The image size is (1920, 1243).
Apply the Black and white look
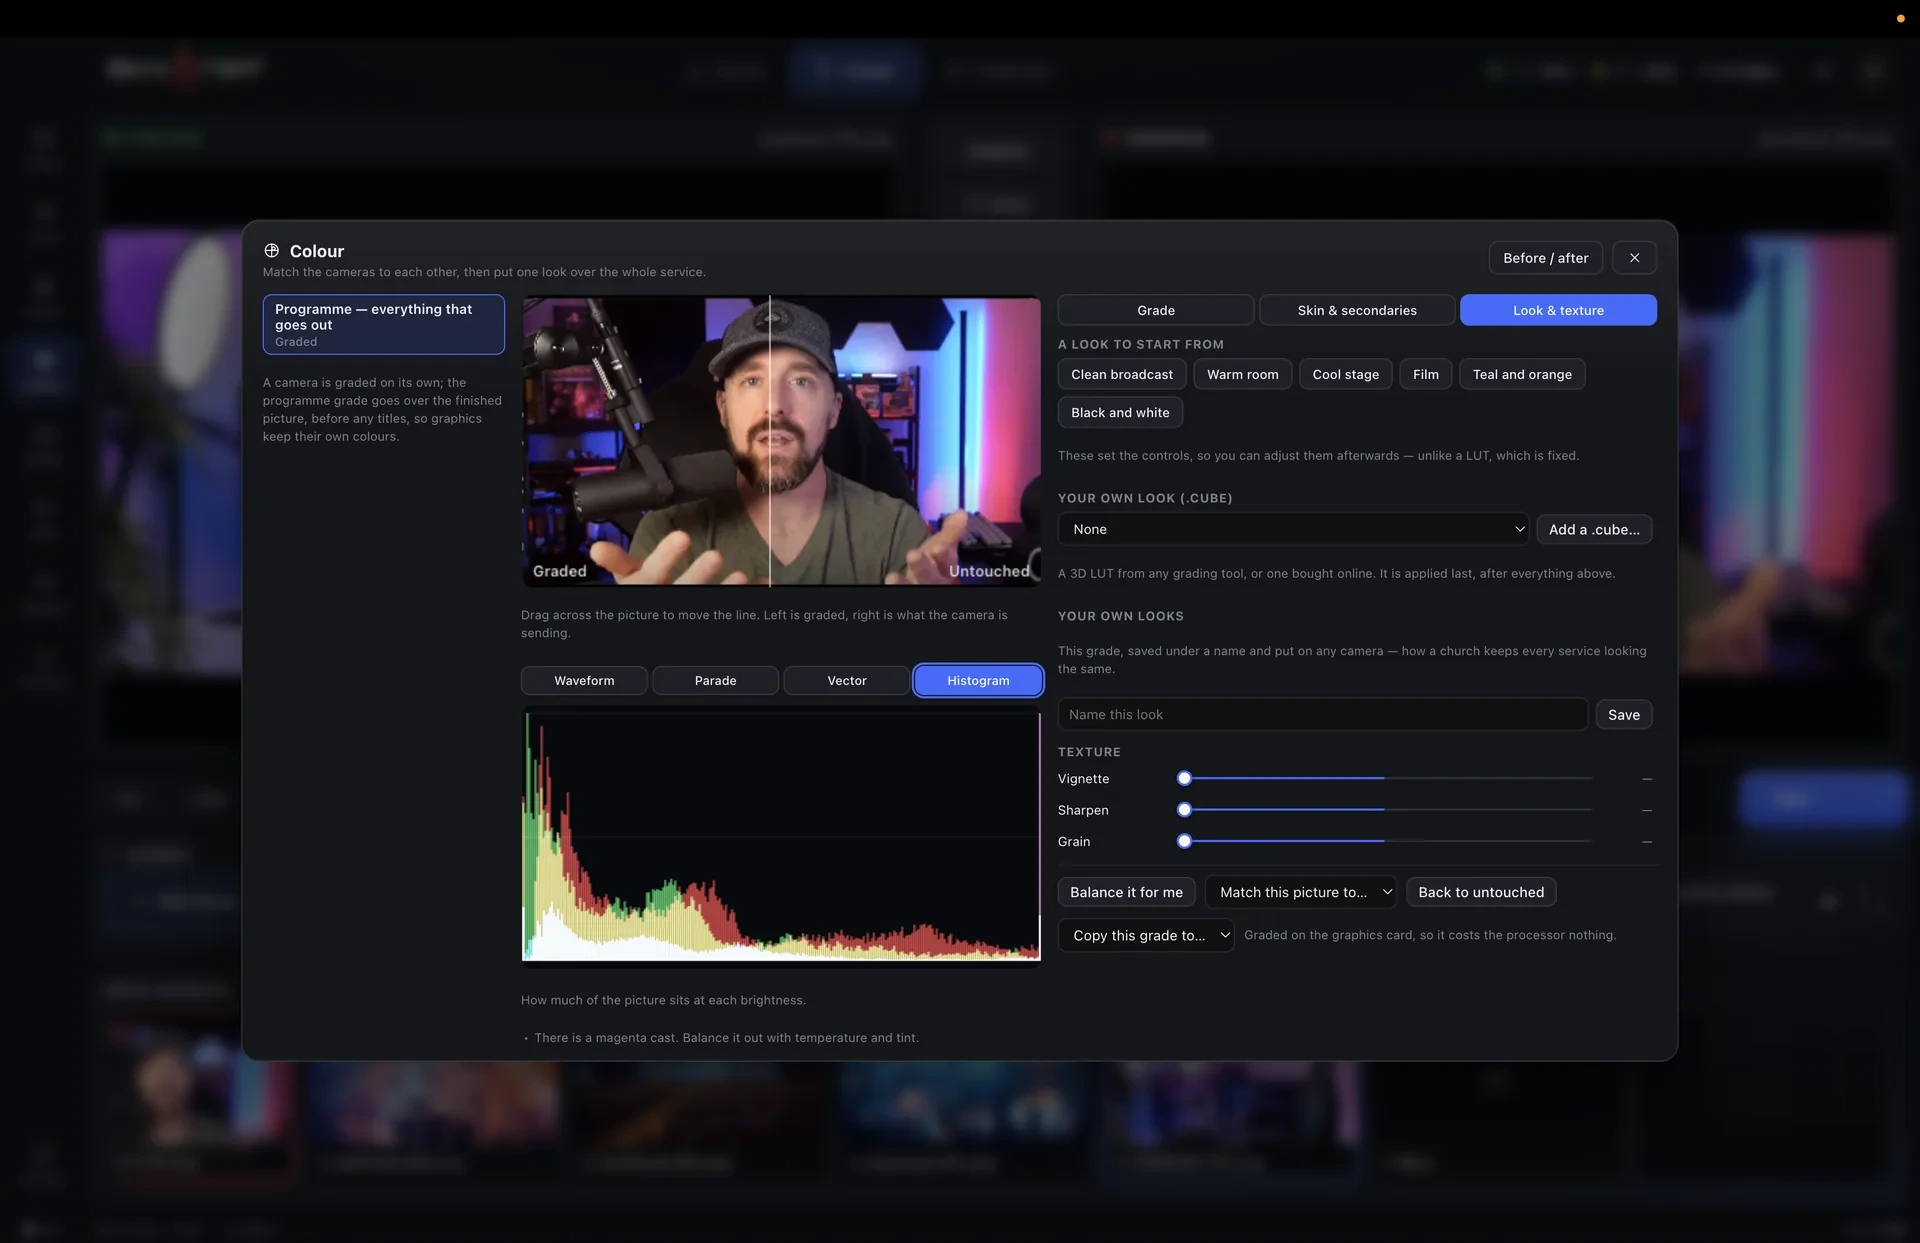pos(1120,412)
